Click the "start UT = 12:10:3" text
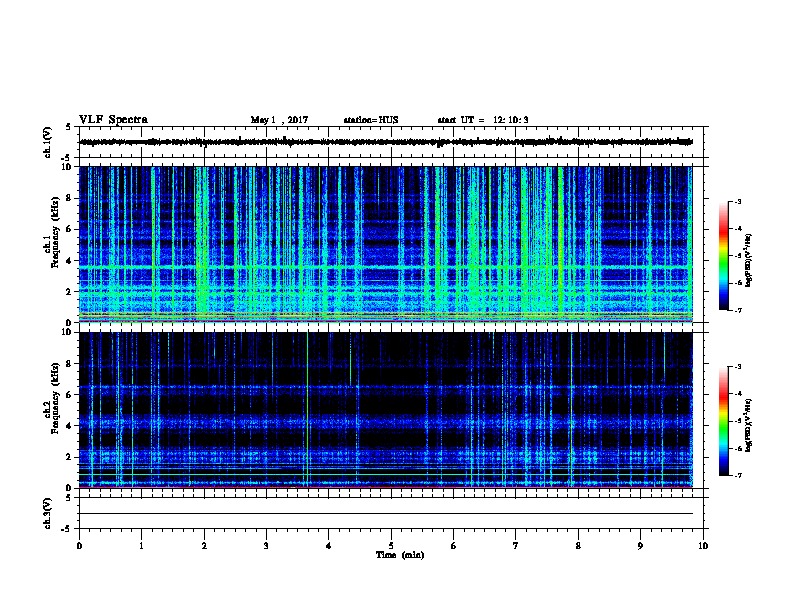The width and height of the screenshot is (792, 612). [483, 120]
